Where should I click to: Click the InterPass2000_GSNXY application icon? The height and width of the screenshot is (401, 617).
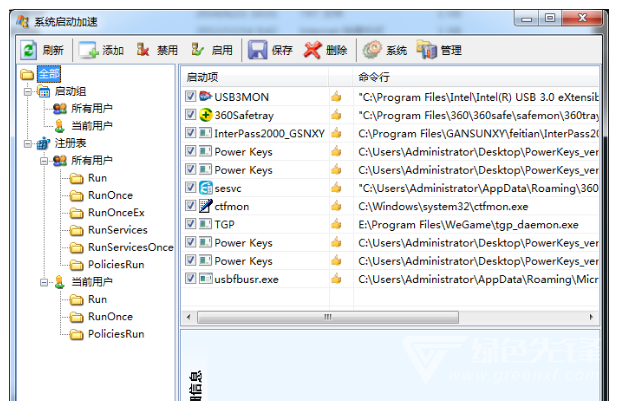pyautogui.click(x=205, y=133)
